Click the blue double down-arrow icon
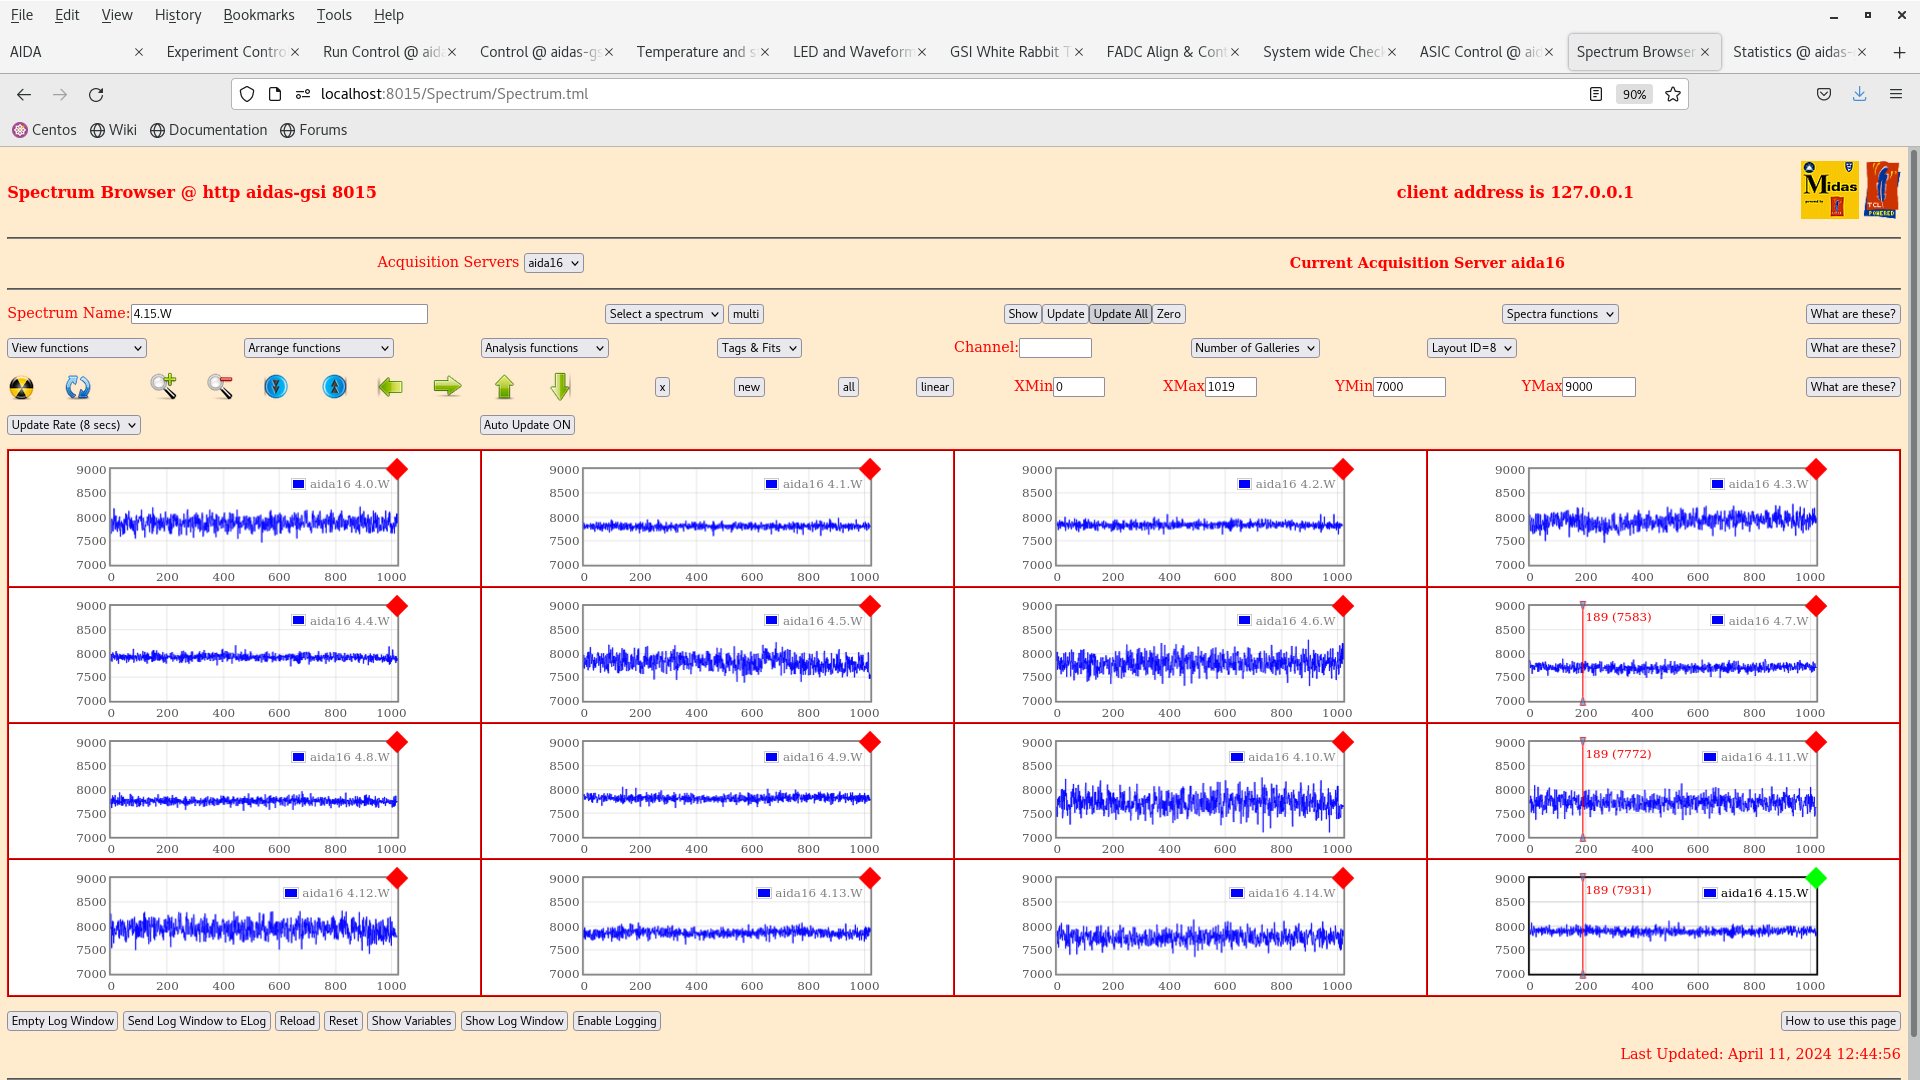The height and width of the screenshot is (1080, 1920). [x=276, y=386]
